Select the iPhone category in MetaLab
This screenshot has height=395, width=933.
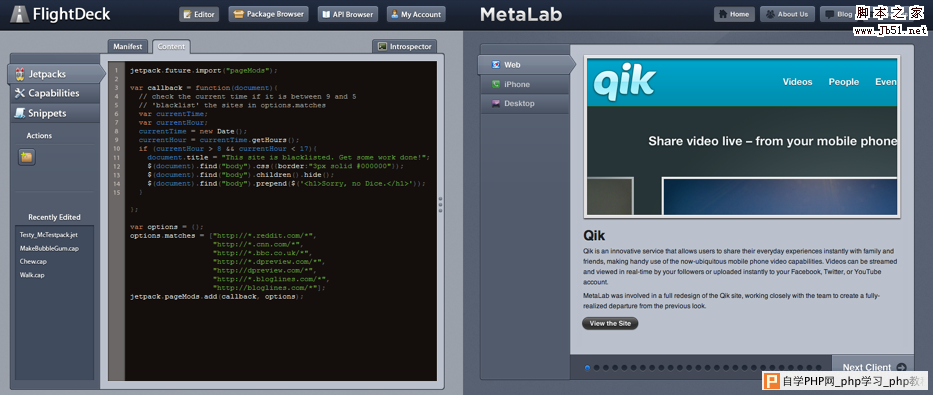pos(524,84)
